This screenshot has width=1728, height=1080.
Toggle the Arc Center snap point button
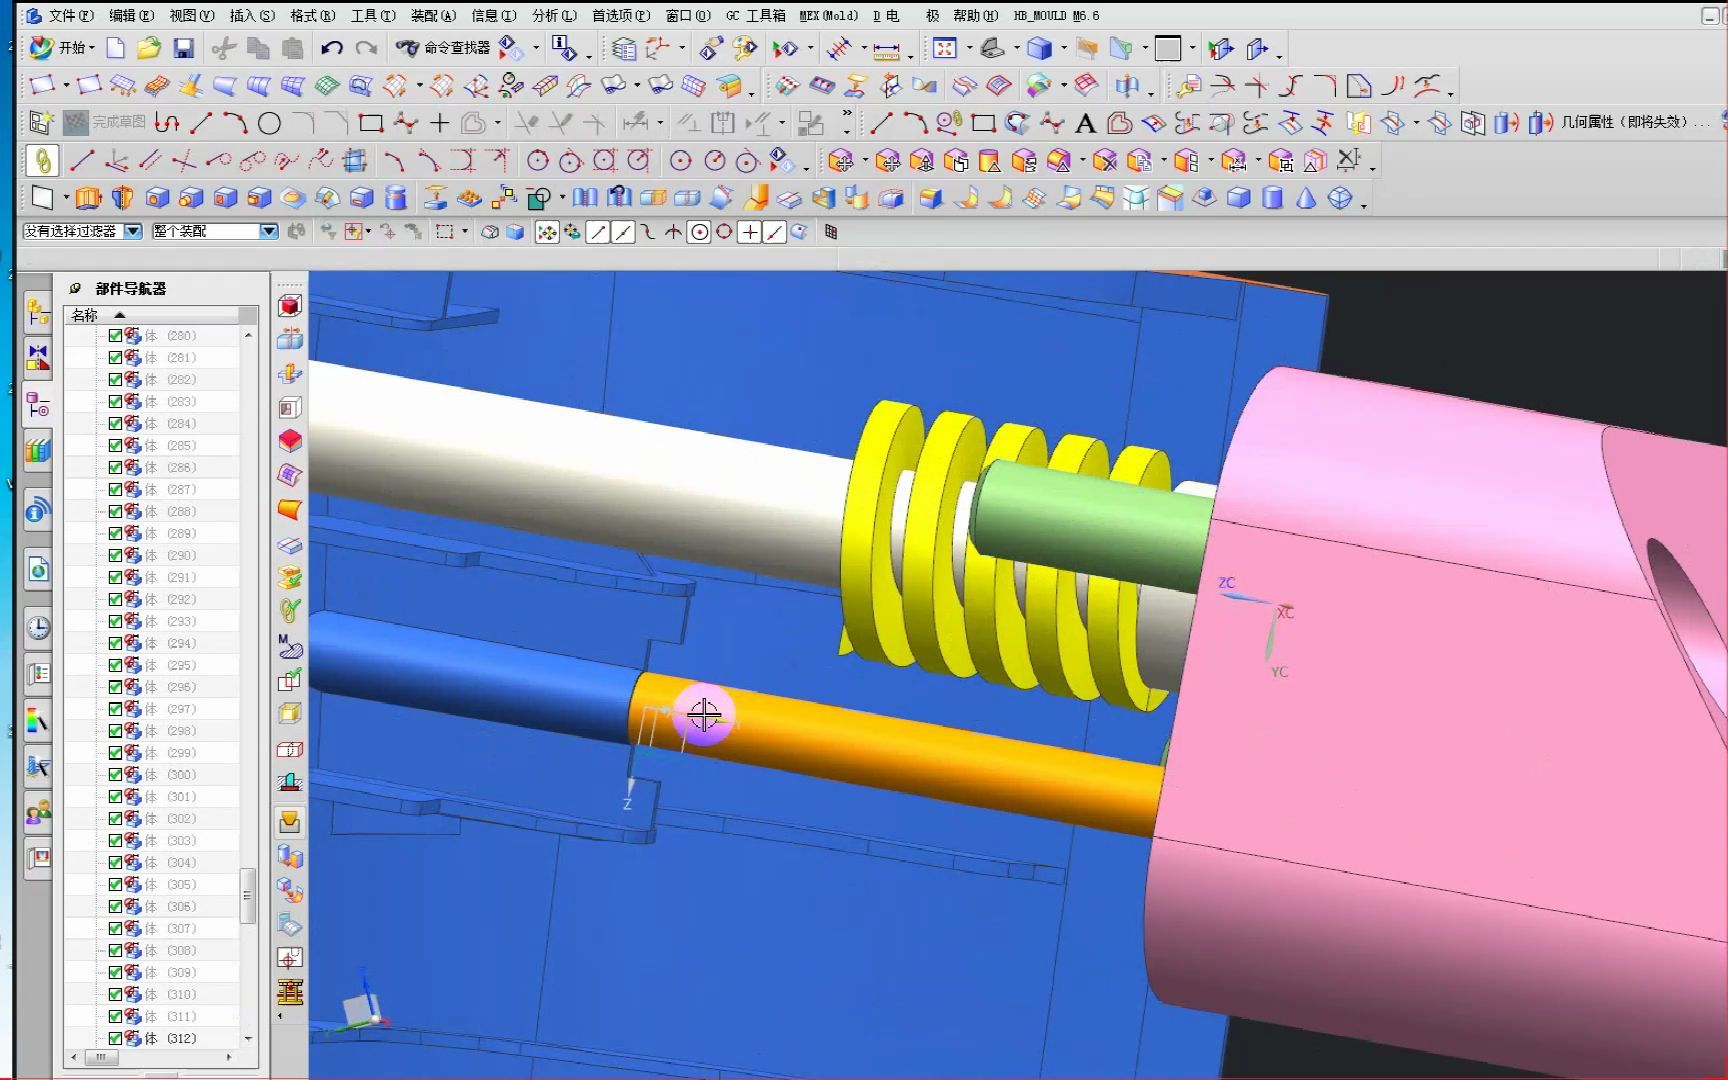(700, 232)
